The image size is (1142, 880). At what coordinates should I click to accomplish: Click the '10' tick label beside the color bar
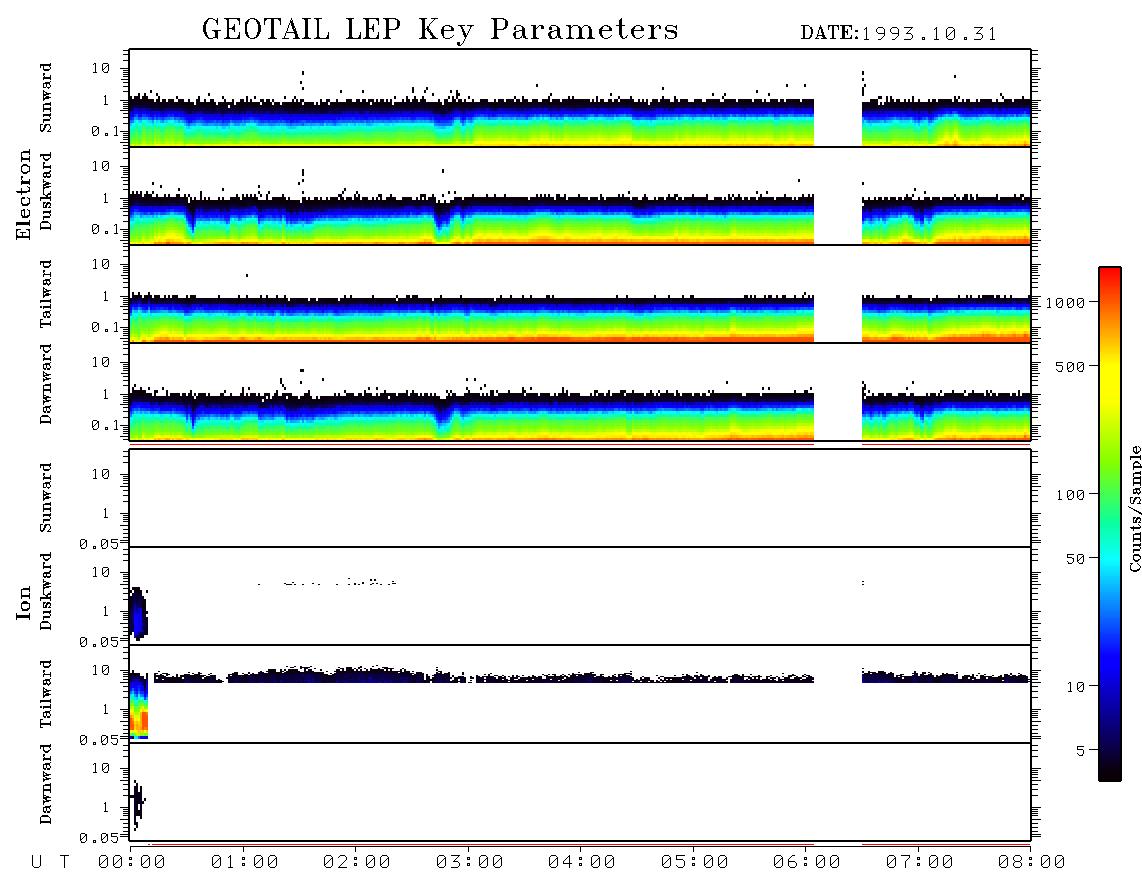(x=1075, y=686)
